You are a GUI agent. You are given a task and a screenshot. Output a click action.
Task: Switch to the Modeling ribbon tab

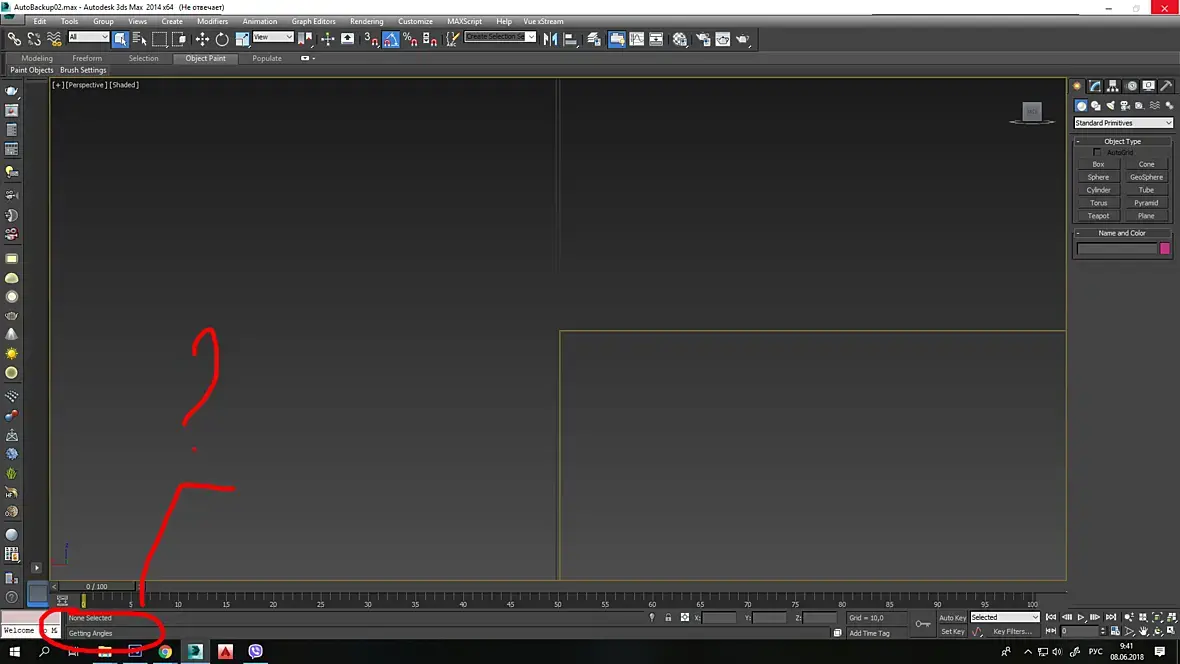coord(37,58)
